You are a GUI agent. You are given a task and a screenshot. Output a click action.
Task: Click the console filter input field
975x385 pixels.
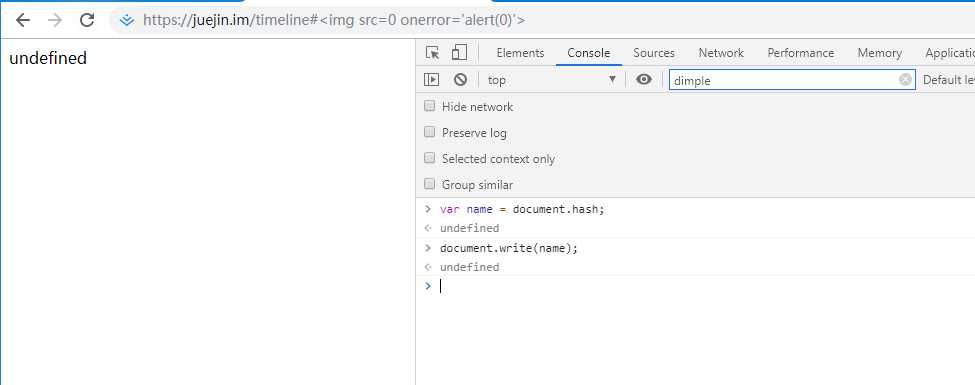785,80
